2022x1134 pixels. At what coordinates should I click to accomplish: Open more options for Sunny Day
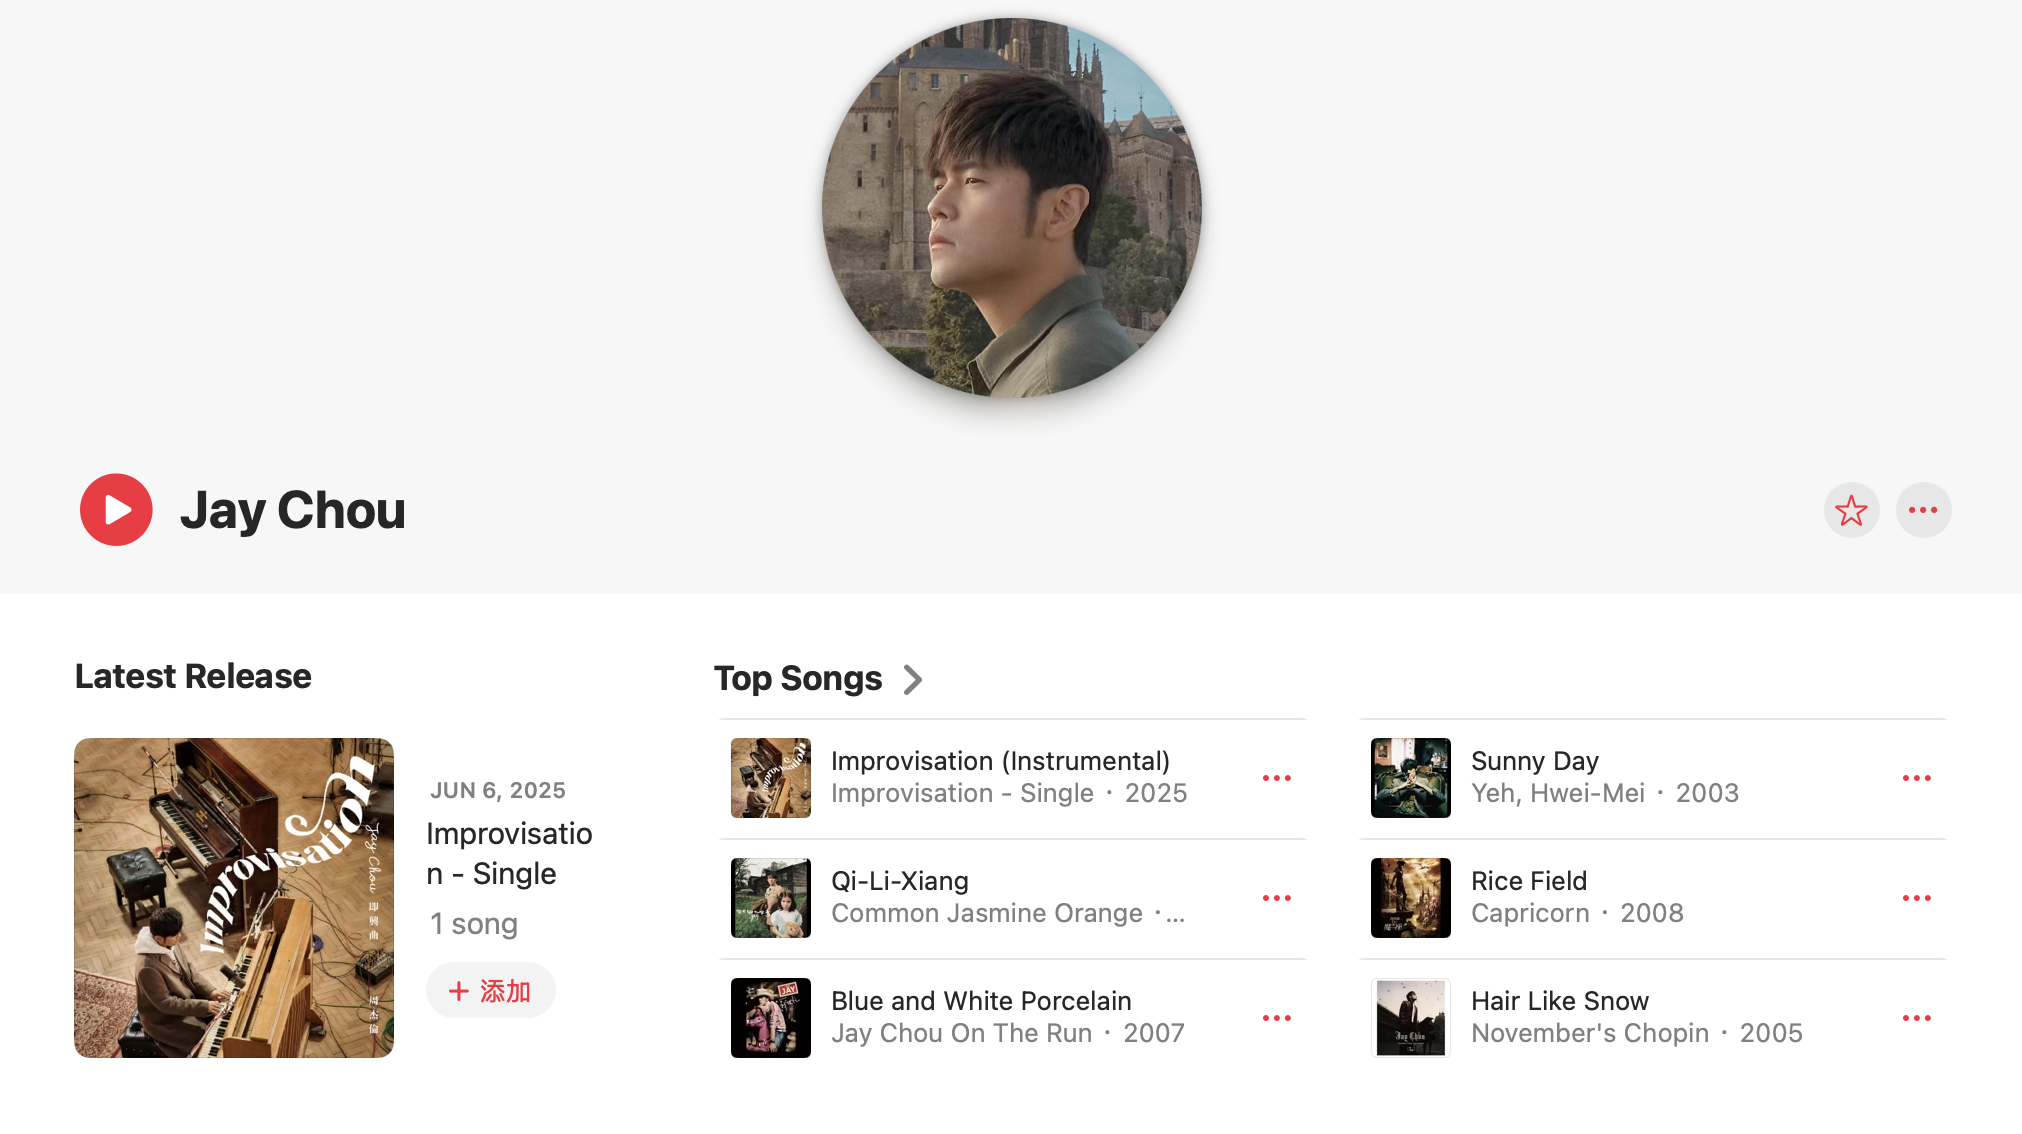(1916, 778)
